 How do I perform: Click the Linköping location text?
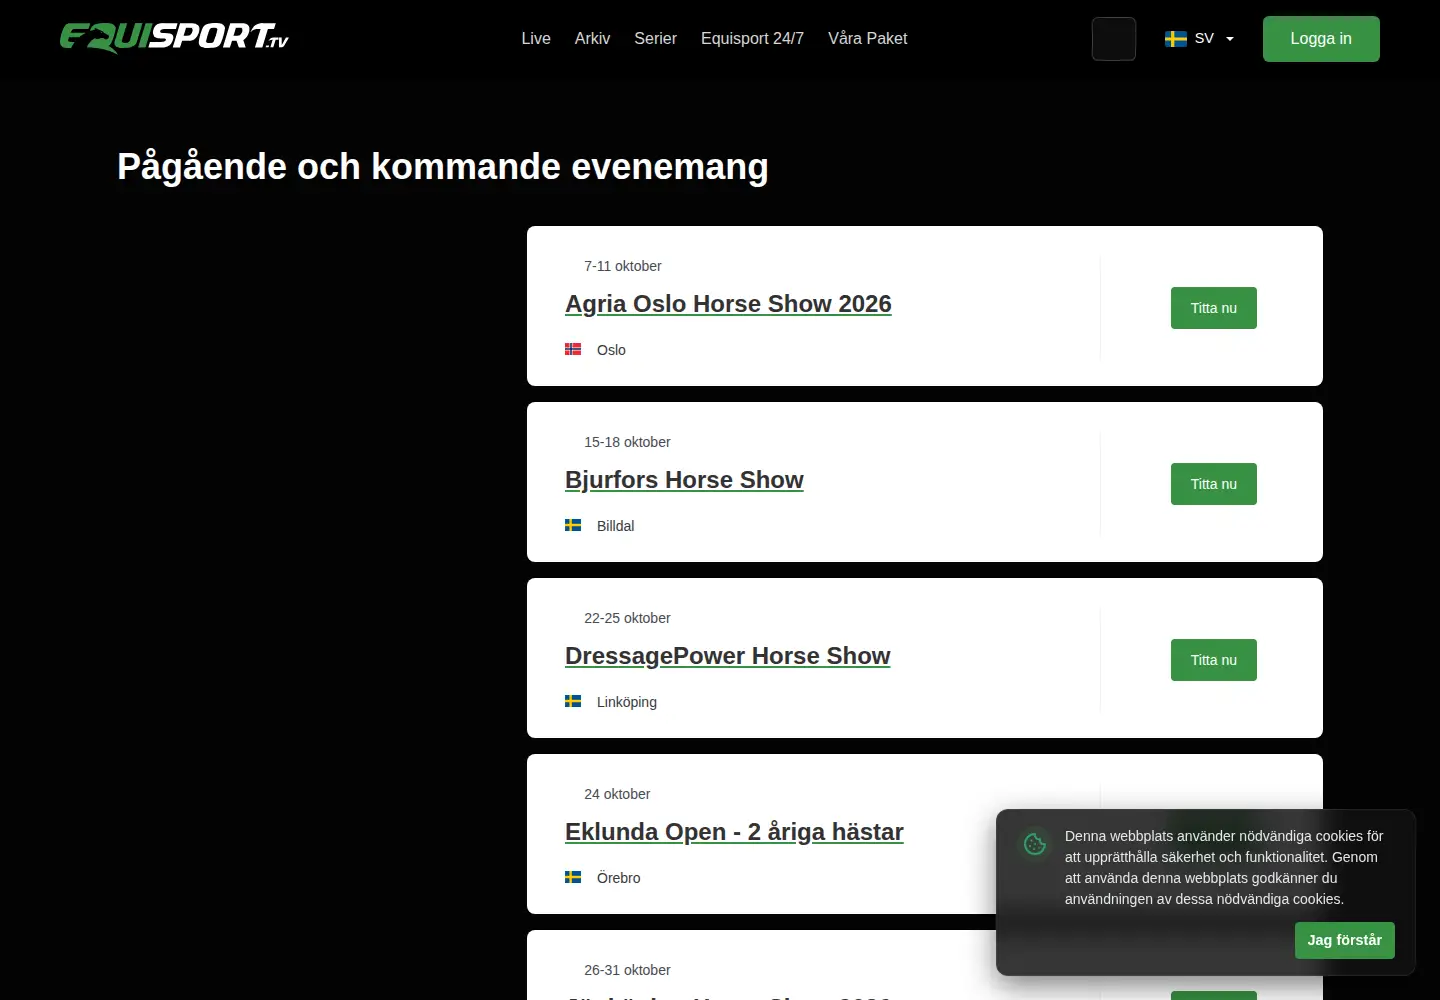tap(627, 702)
